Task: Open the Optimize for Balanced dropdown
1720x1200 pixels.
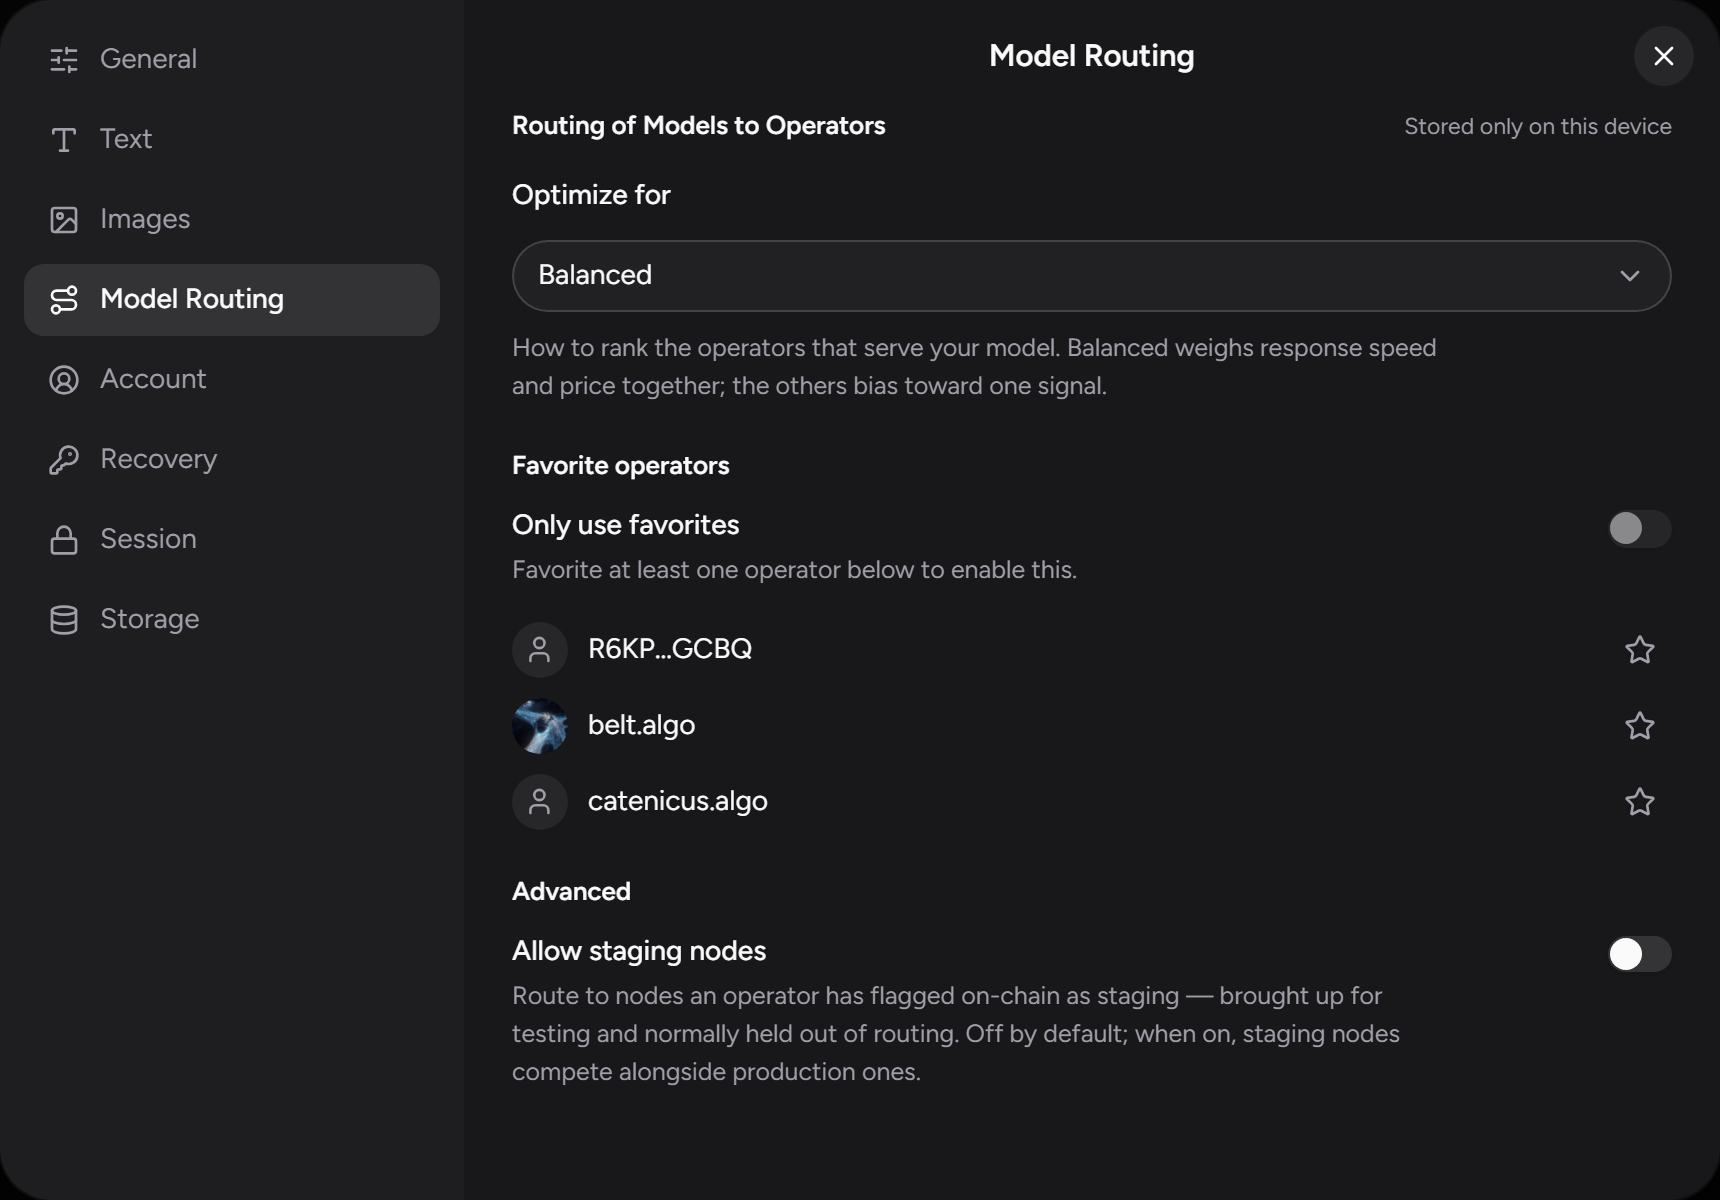Action: tap(1091, 276)
